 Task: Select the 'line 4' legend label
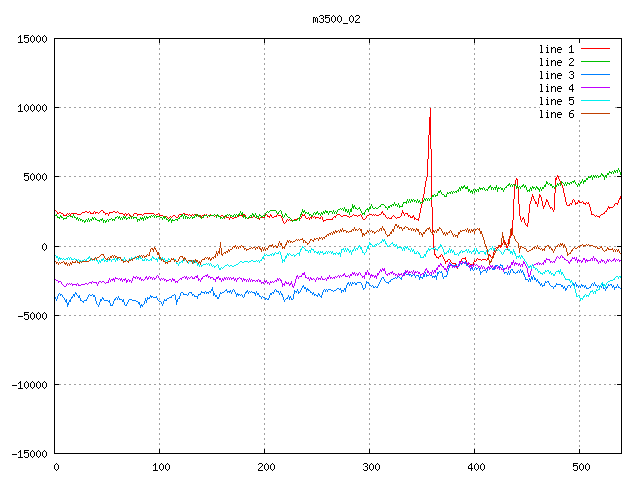(556, 88)
